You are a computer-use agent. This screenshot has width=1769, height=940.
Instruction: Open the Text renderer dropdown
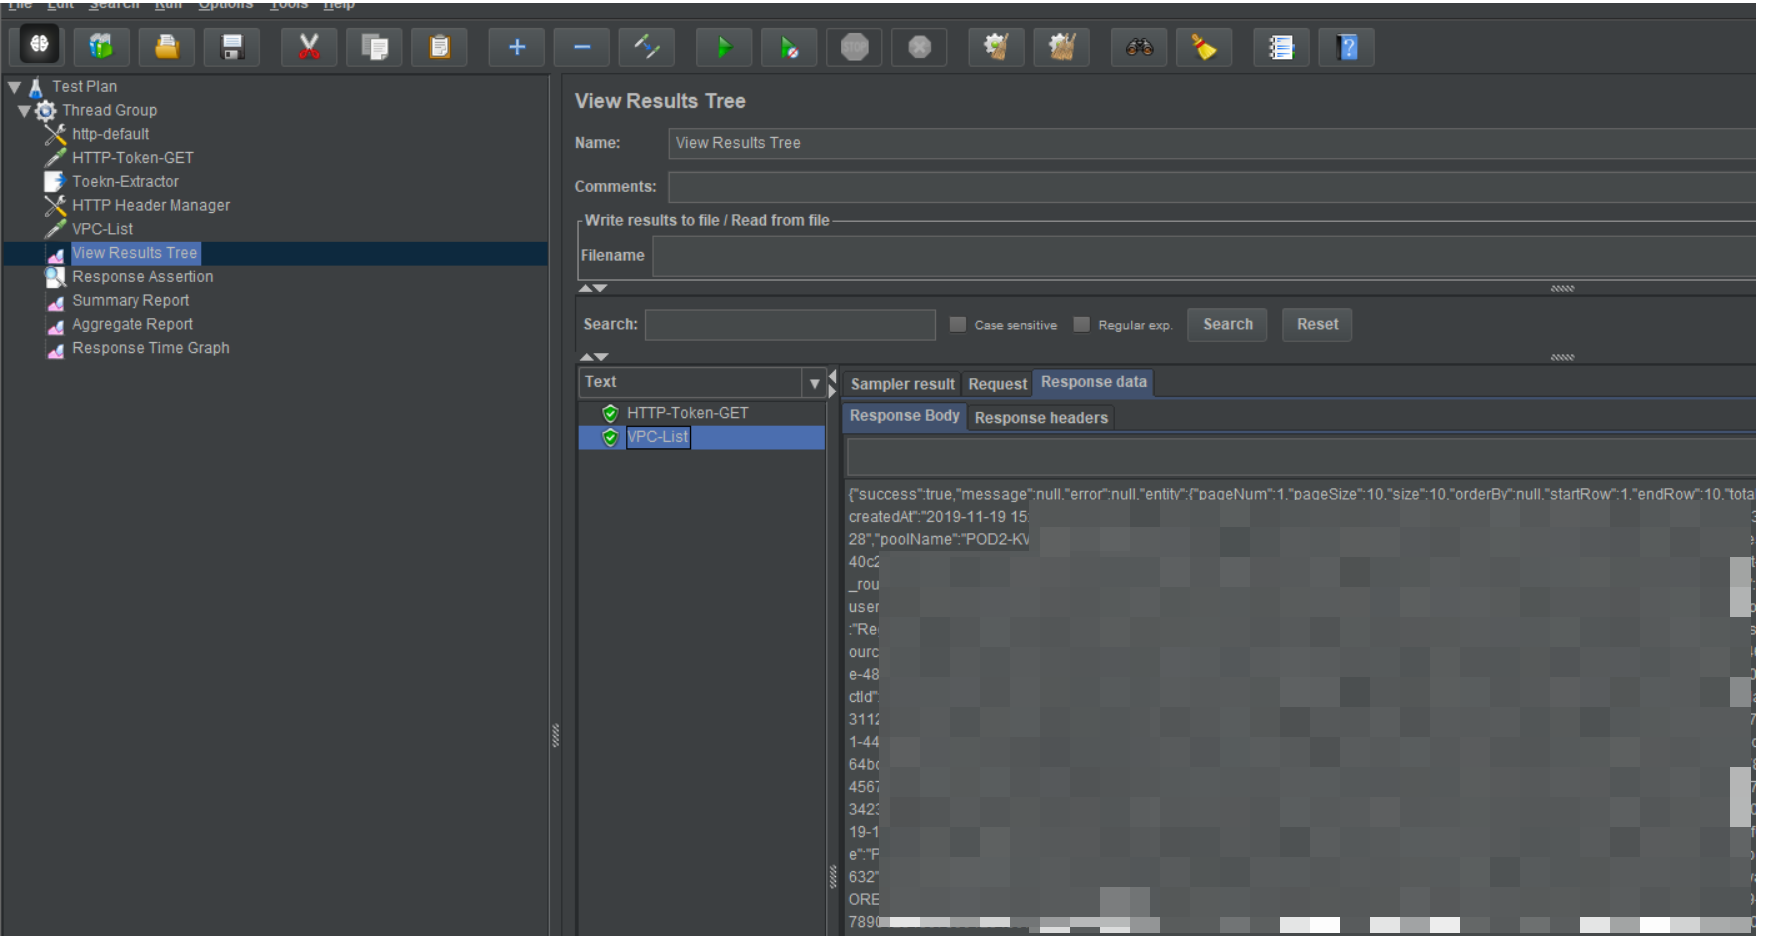(814, 383)
